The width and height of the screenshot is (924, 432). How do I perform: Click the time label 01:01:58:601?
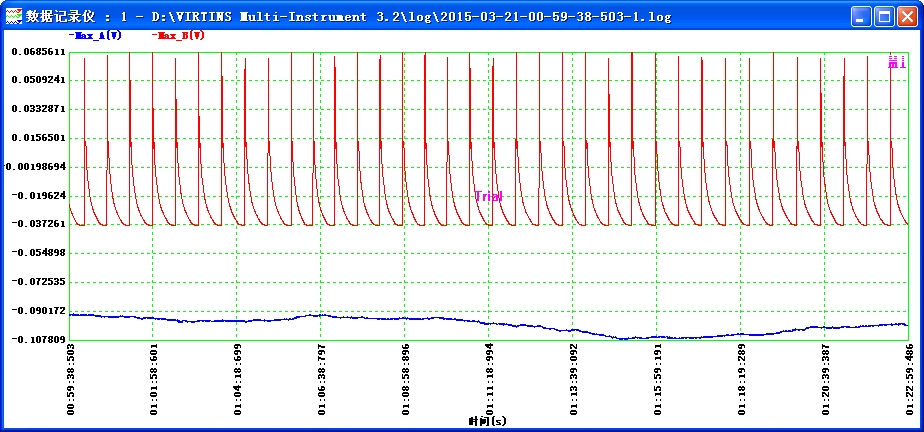click(x=154, y=380)
